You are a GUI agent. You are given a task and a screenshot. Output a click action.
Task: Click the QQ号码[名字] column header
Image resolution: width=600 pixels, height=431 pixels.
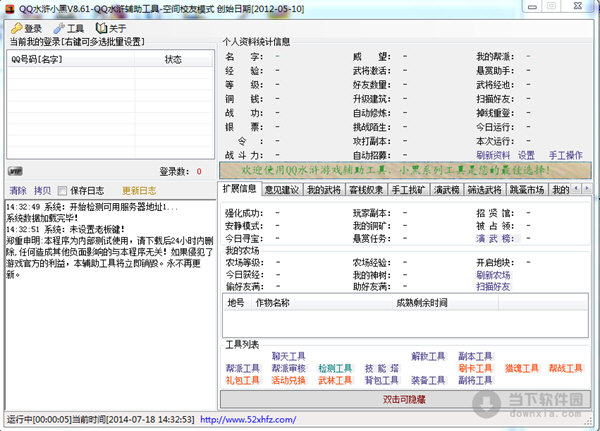71,59
